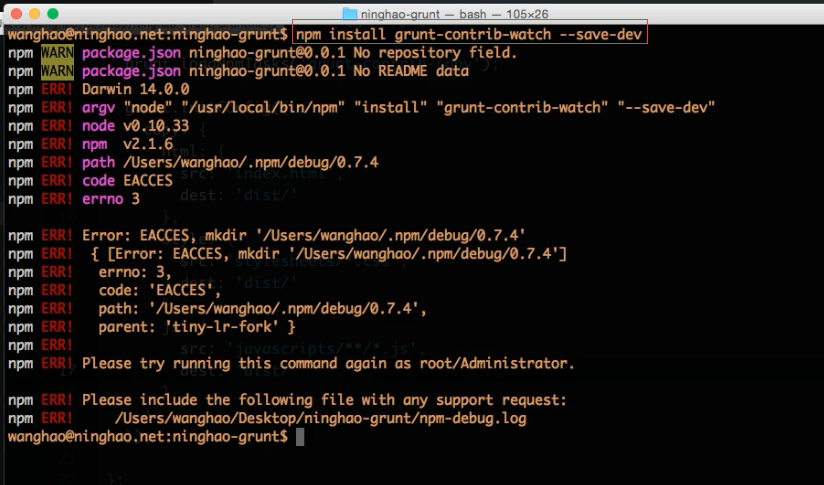
Task: Click the 'errno 3' error line
Action: point(111,198)
